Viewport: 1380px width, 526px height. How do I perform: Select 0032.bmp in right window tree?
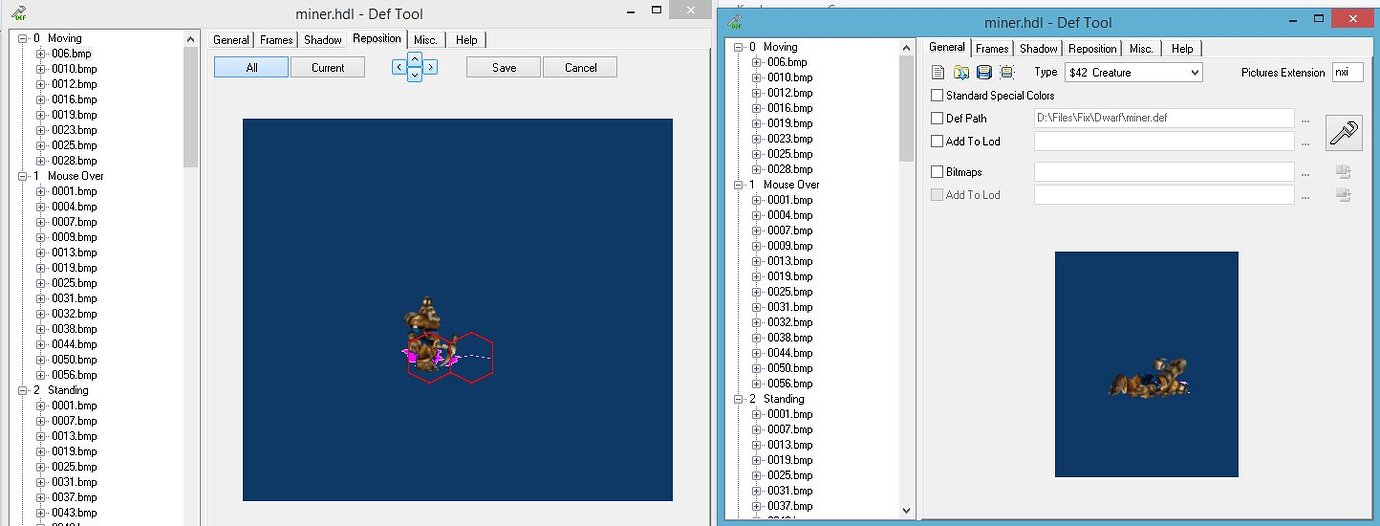click(790, 322)
